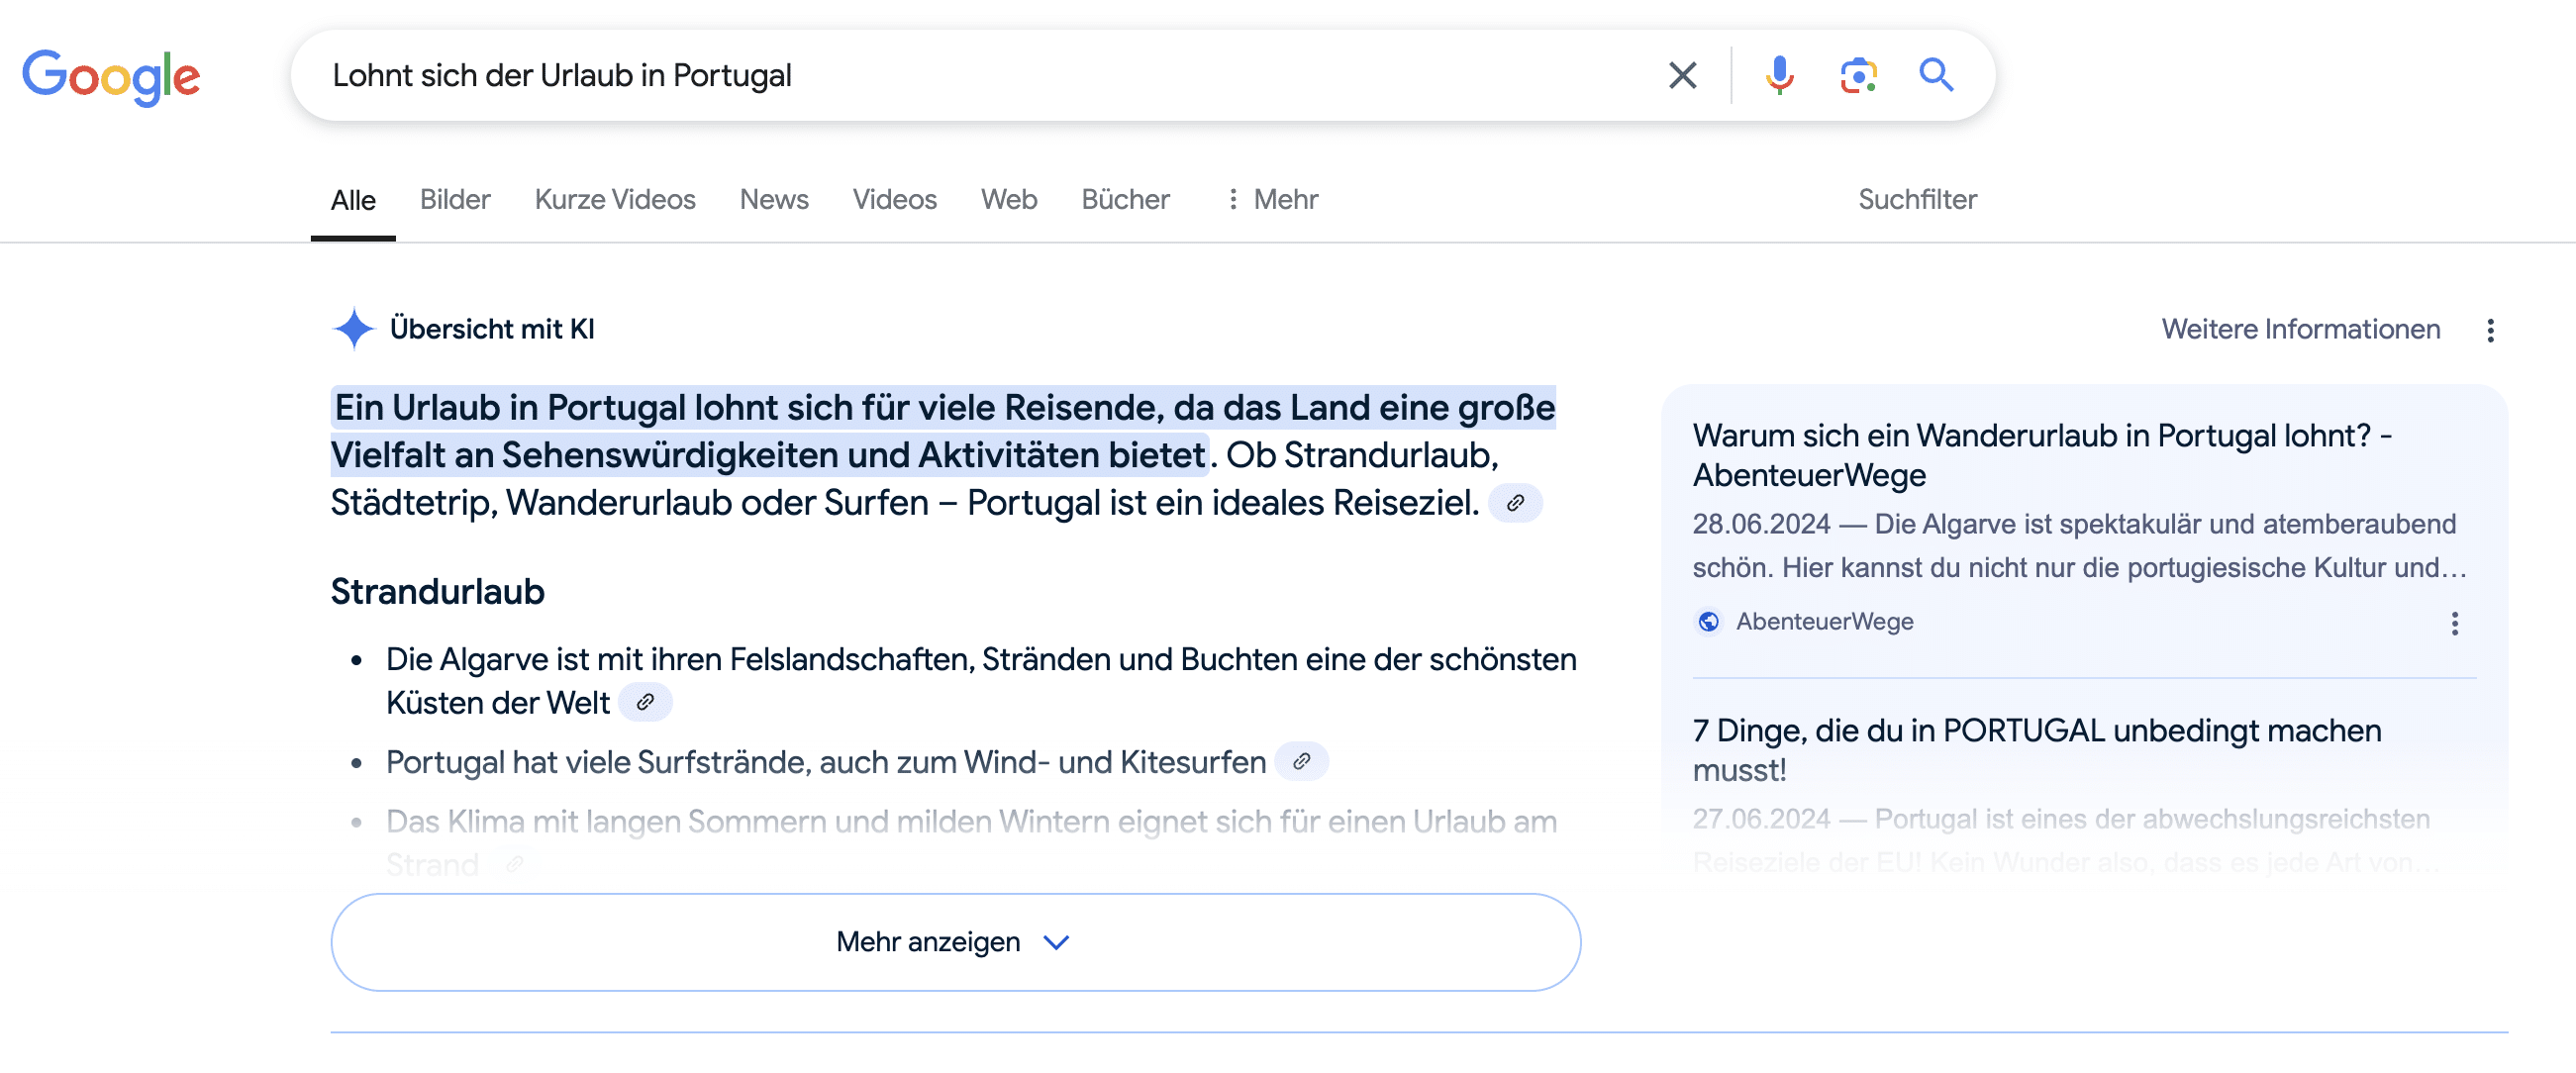2576x1073 pixels.
Task: Open the Bücher tab
Action: (1125, 200)
